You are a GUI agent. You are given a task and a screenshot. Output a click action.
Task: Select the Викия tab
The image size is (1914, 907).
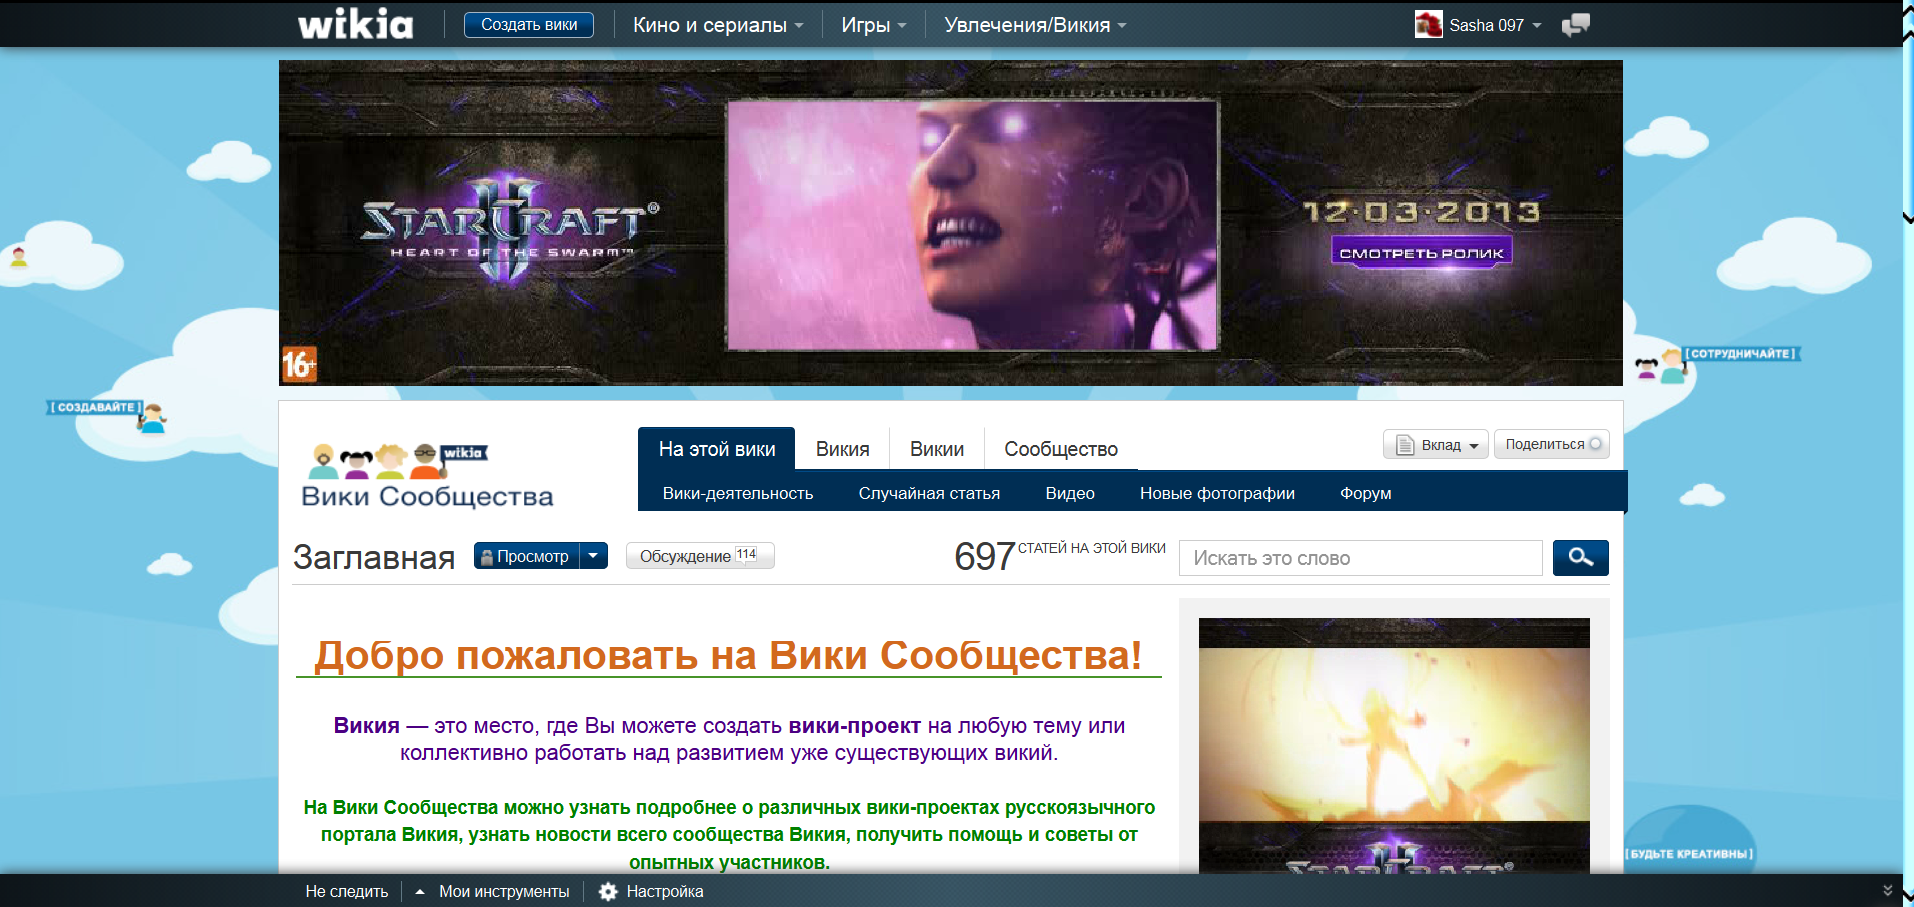coord(842,449)
